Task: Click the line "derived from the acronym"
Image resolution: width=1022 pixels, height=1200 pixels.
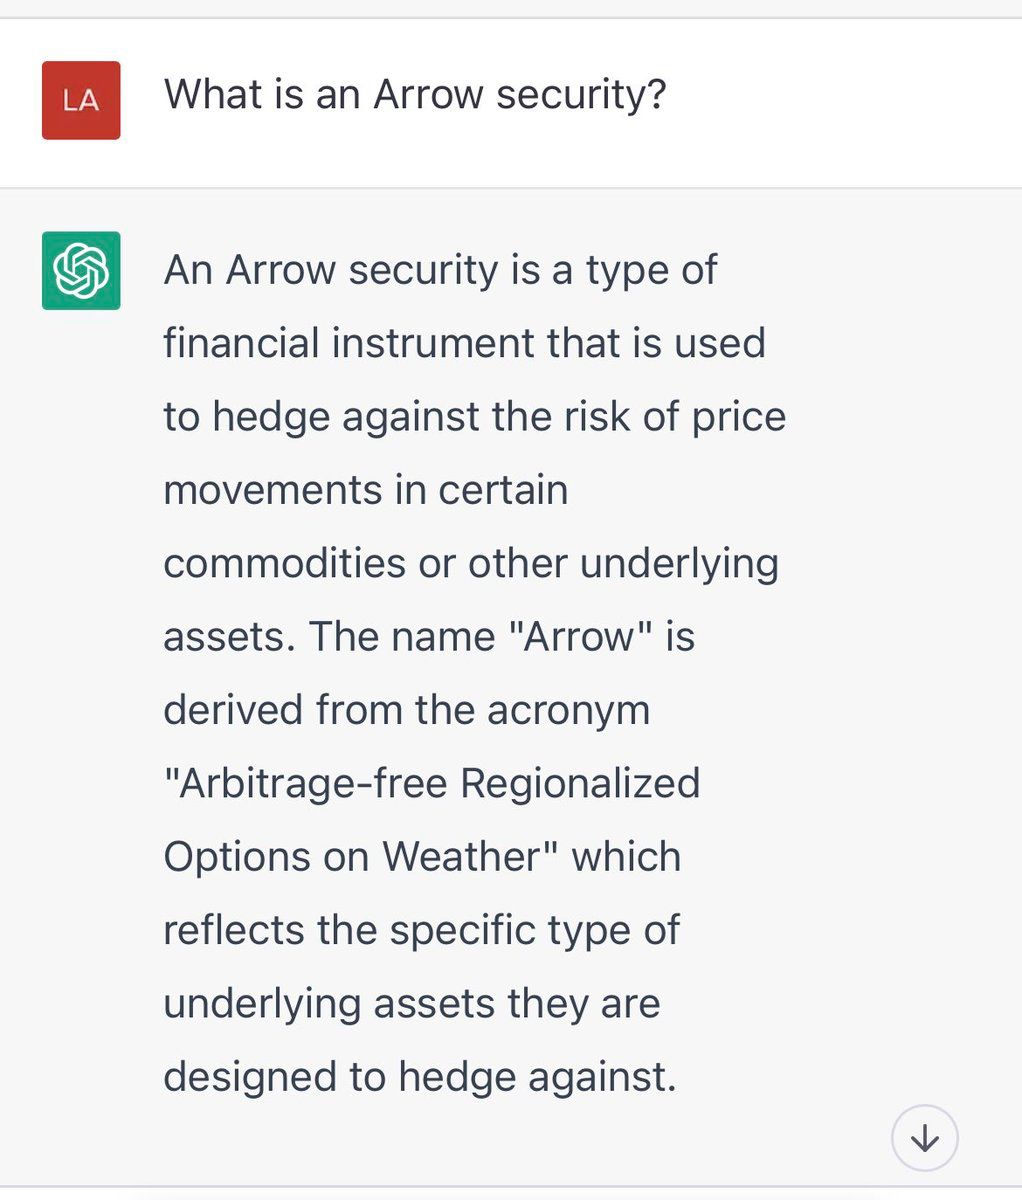Action: click(x=406, y=710)
